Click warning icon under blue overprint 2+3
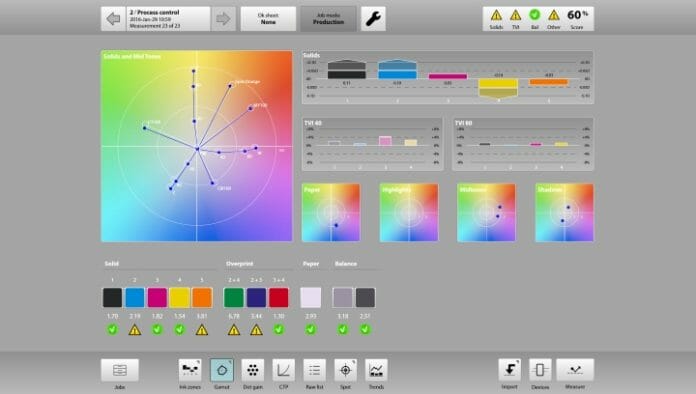Image resolution: width=696 pixels, height=394 pixels. pyautogui.click(x=256, y=330)
